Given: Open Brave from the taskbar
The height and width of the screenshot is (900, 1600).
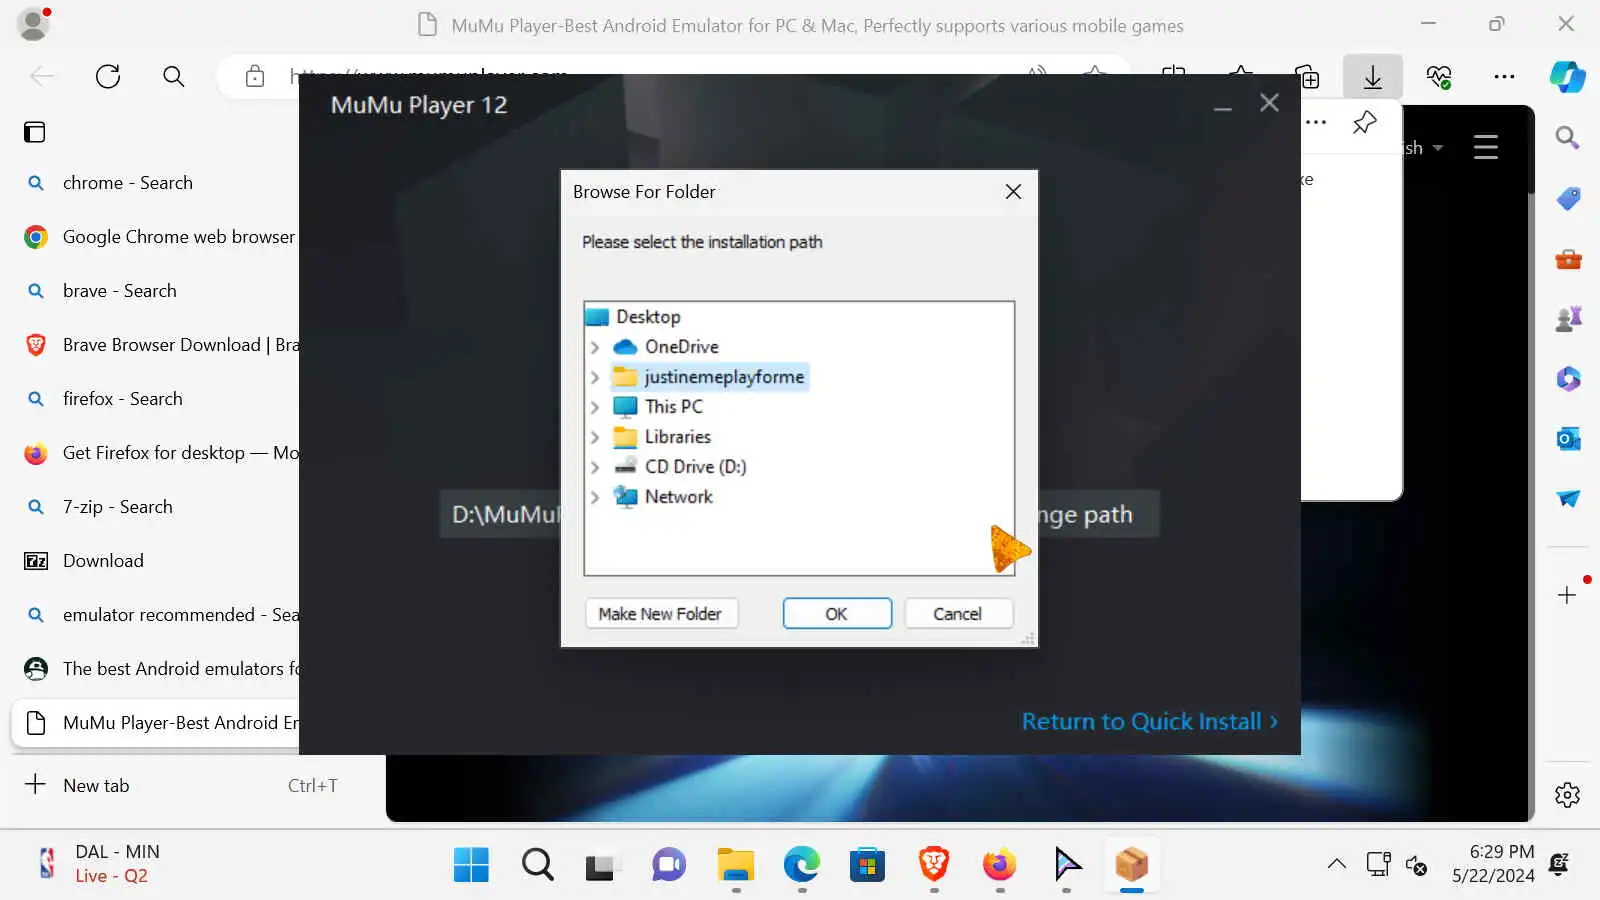Looking at the screenshot, I should pyautogui.click(x=934, y=864).
